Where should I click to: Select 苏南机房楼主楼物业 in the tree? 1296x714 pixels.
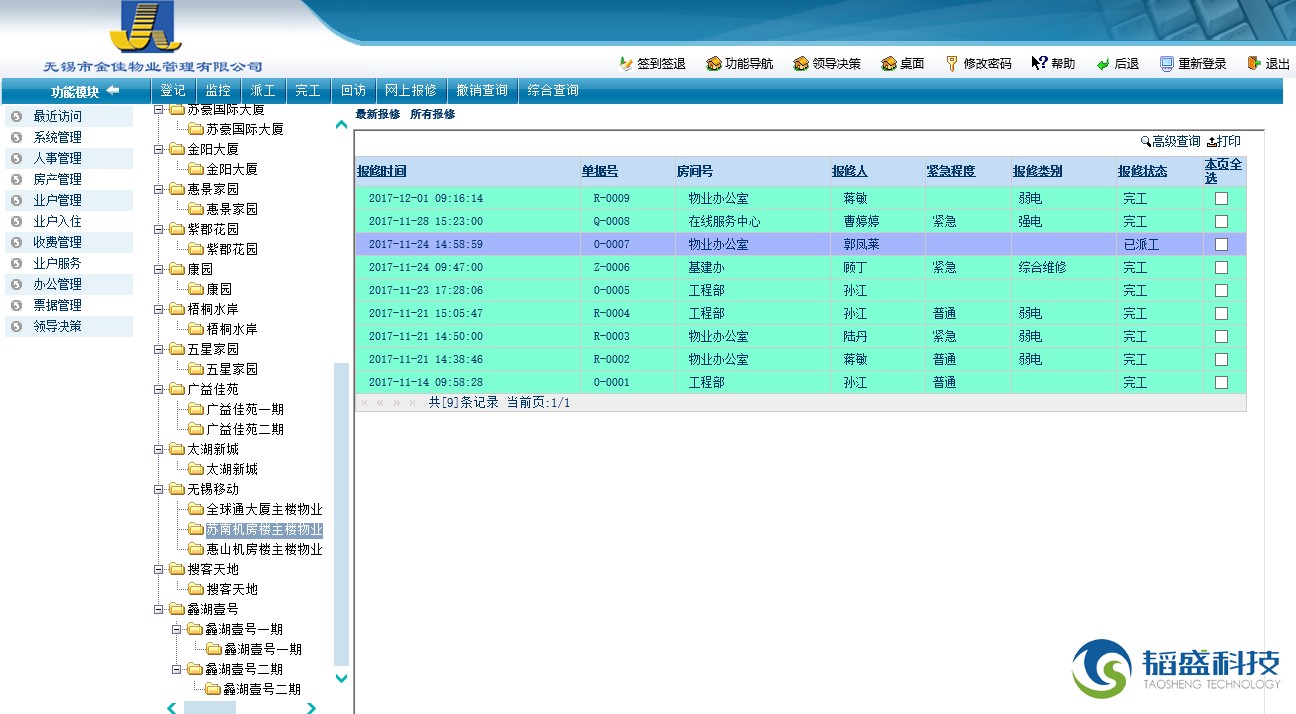(x=264, y=529)
